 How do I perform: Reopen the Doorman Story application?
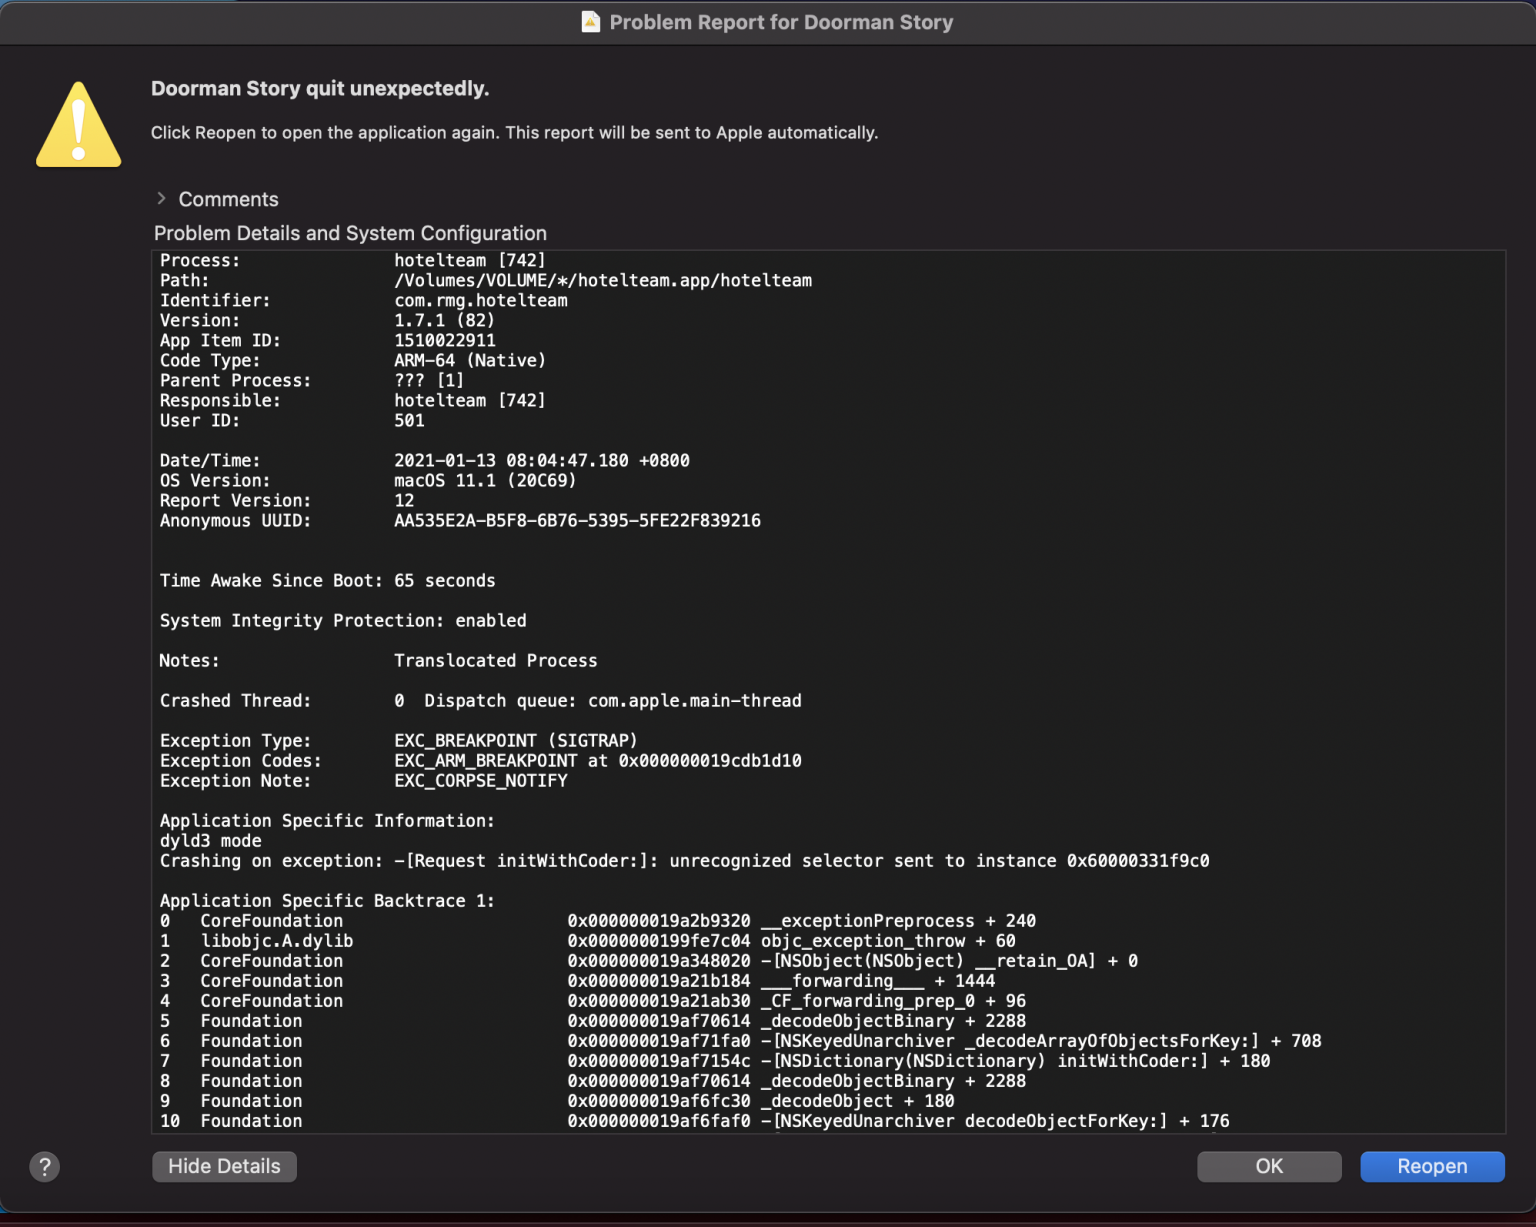click(1432, 1166)
